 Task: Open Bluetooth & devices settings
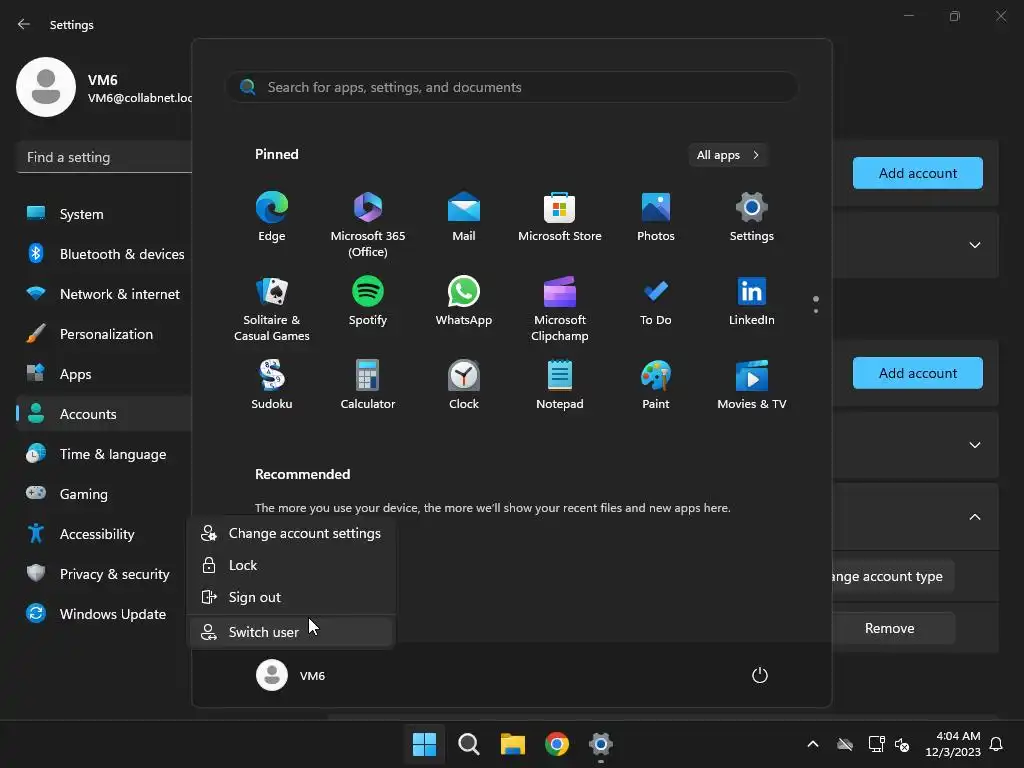point(104,254)
